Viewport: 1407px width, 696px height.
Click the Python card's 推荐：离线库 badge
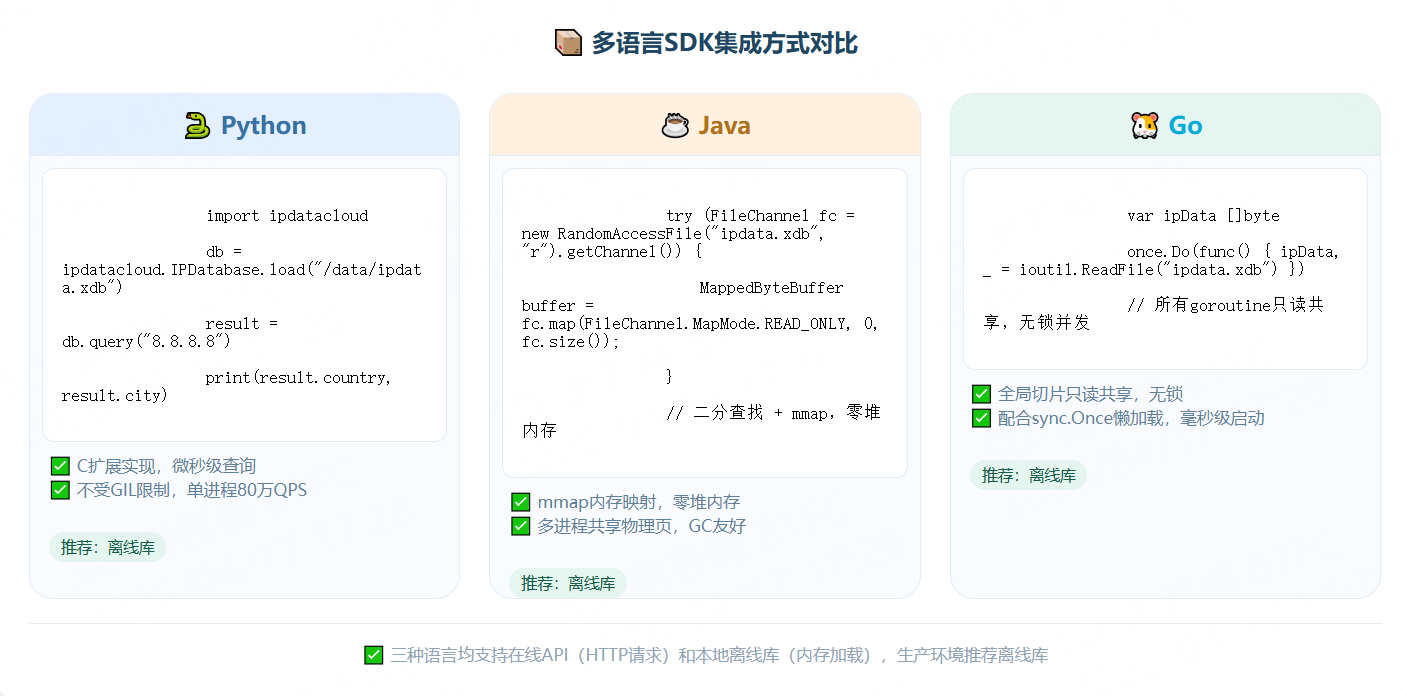tap(107, 547)
